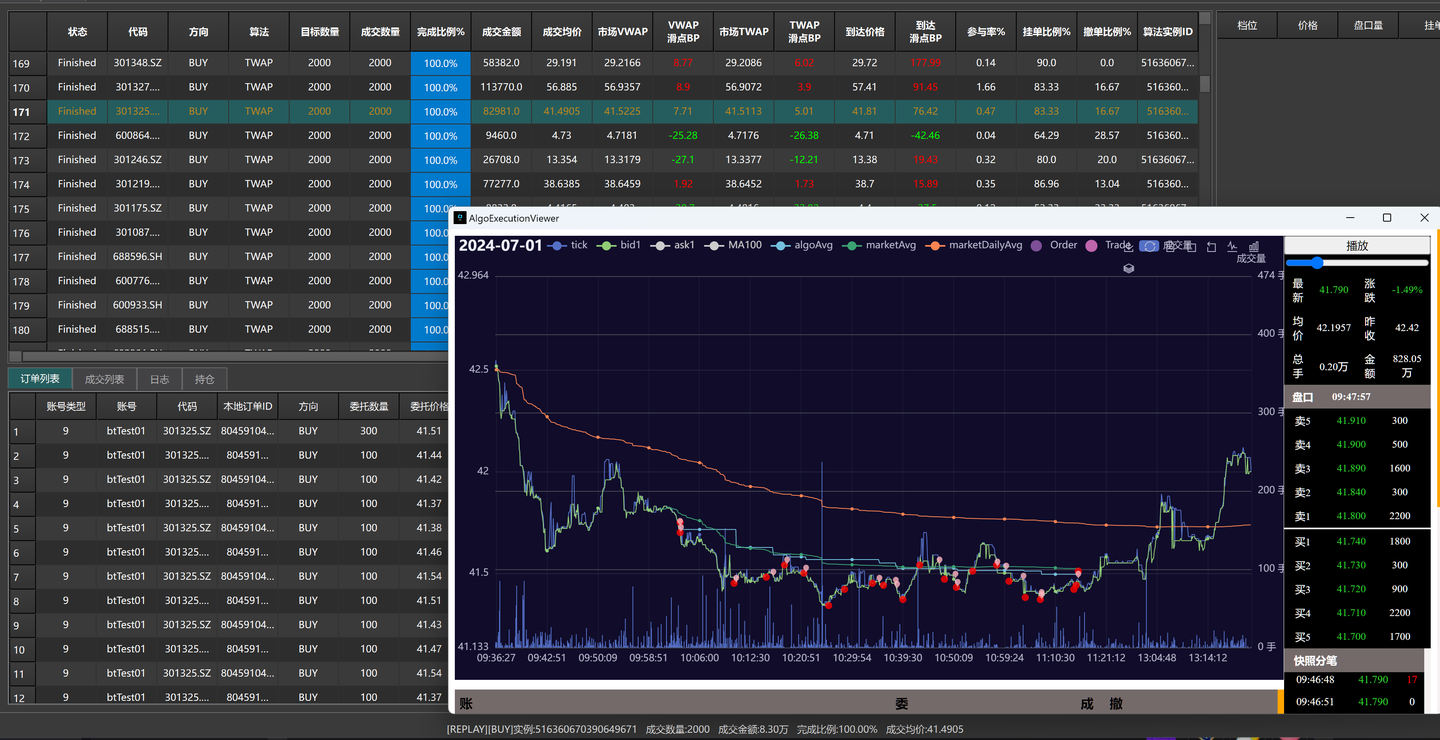1440x740 pixels.
Task: Sort by the 成交金额 column header
Action: (500, 32)
